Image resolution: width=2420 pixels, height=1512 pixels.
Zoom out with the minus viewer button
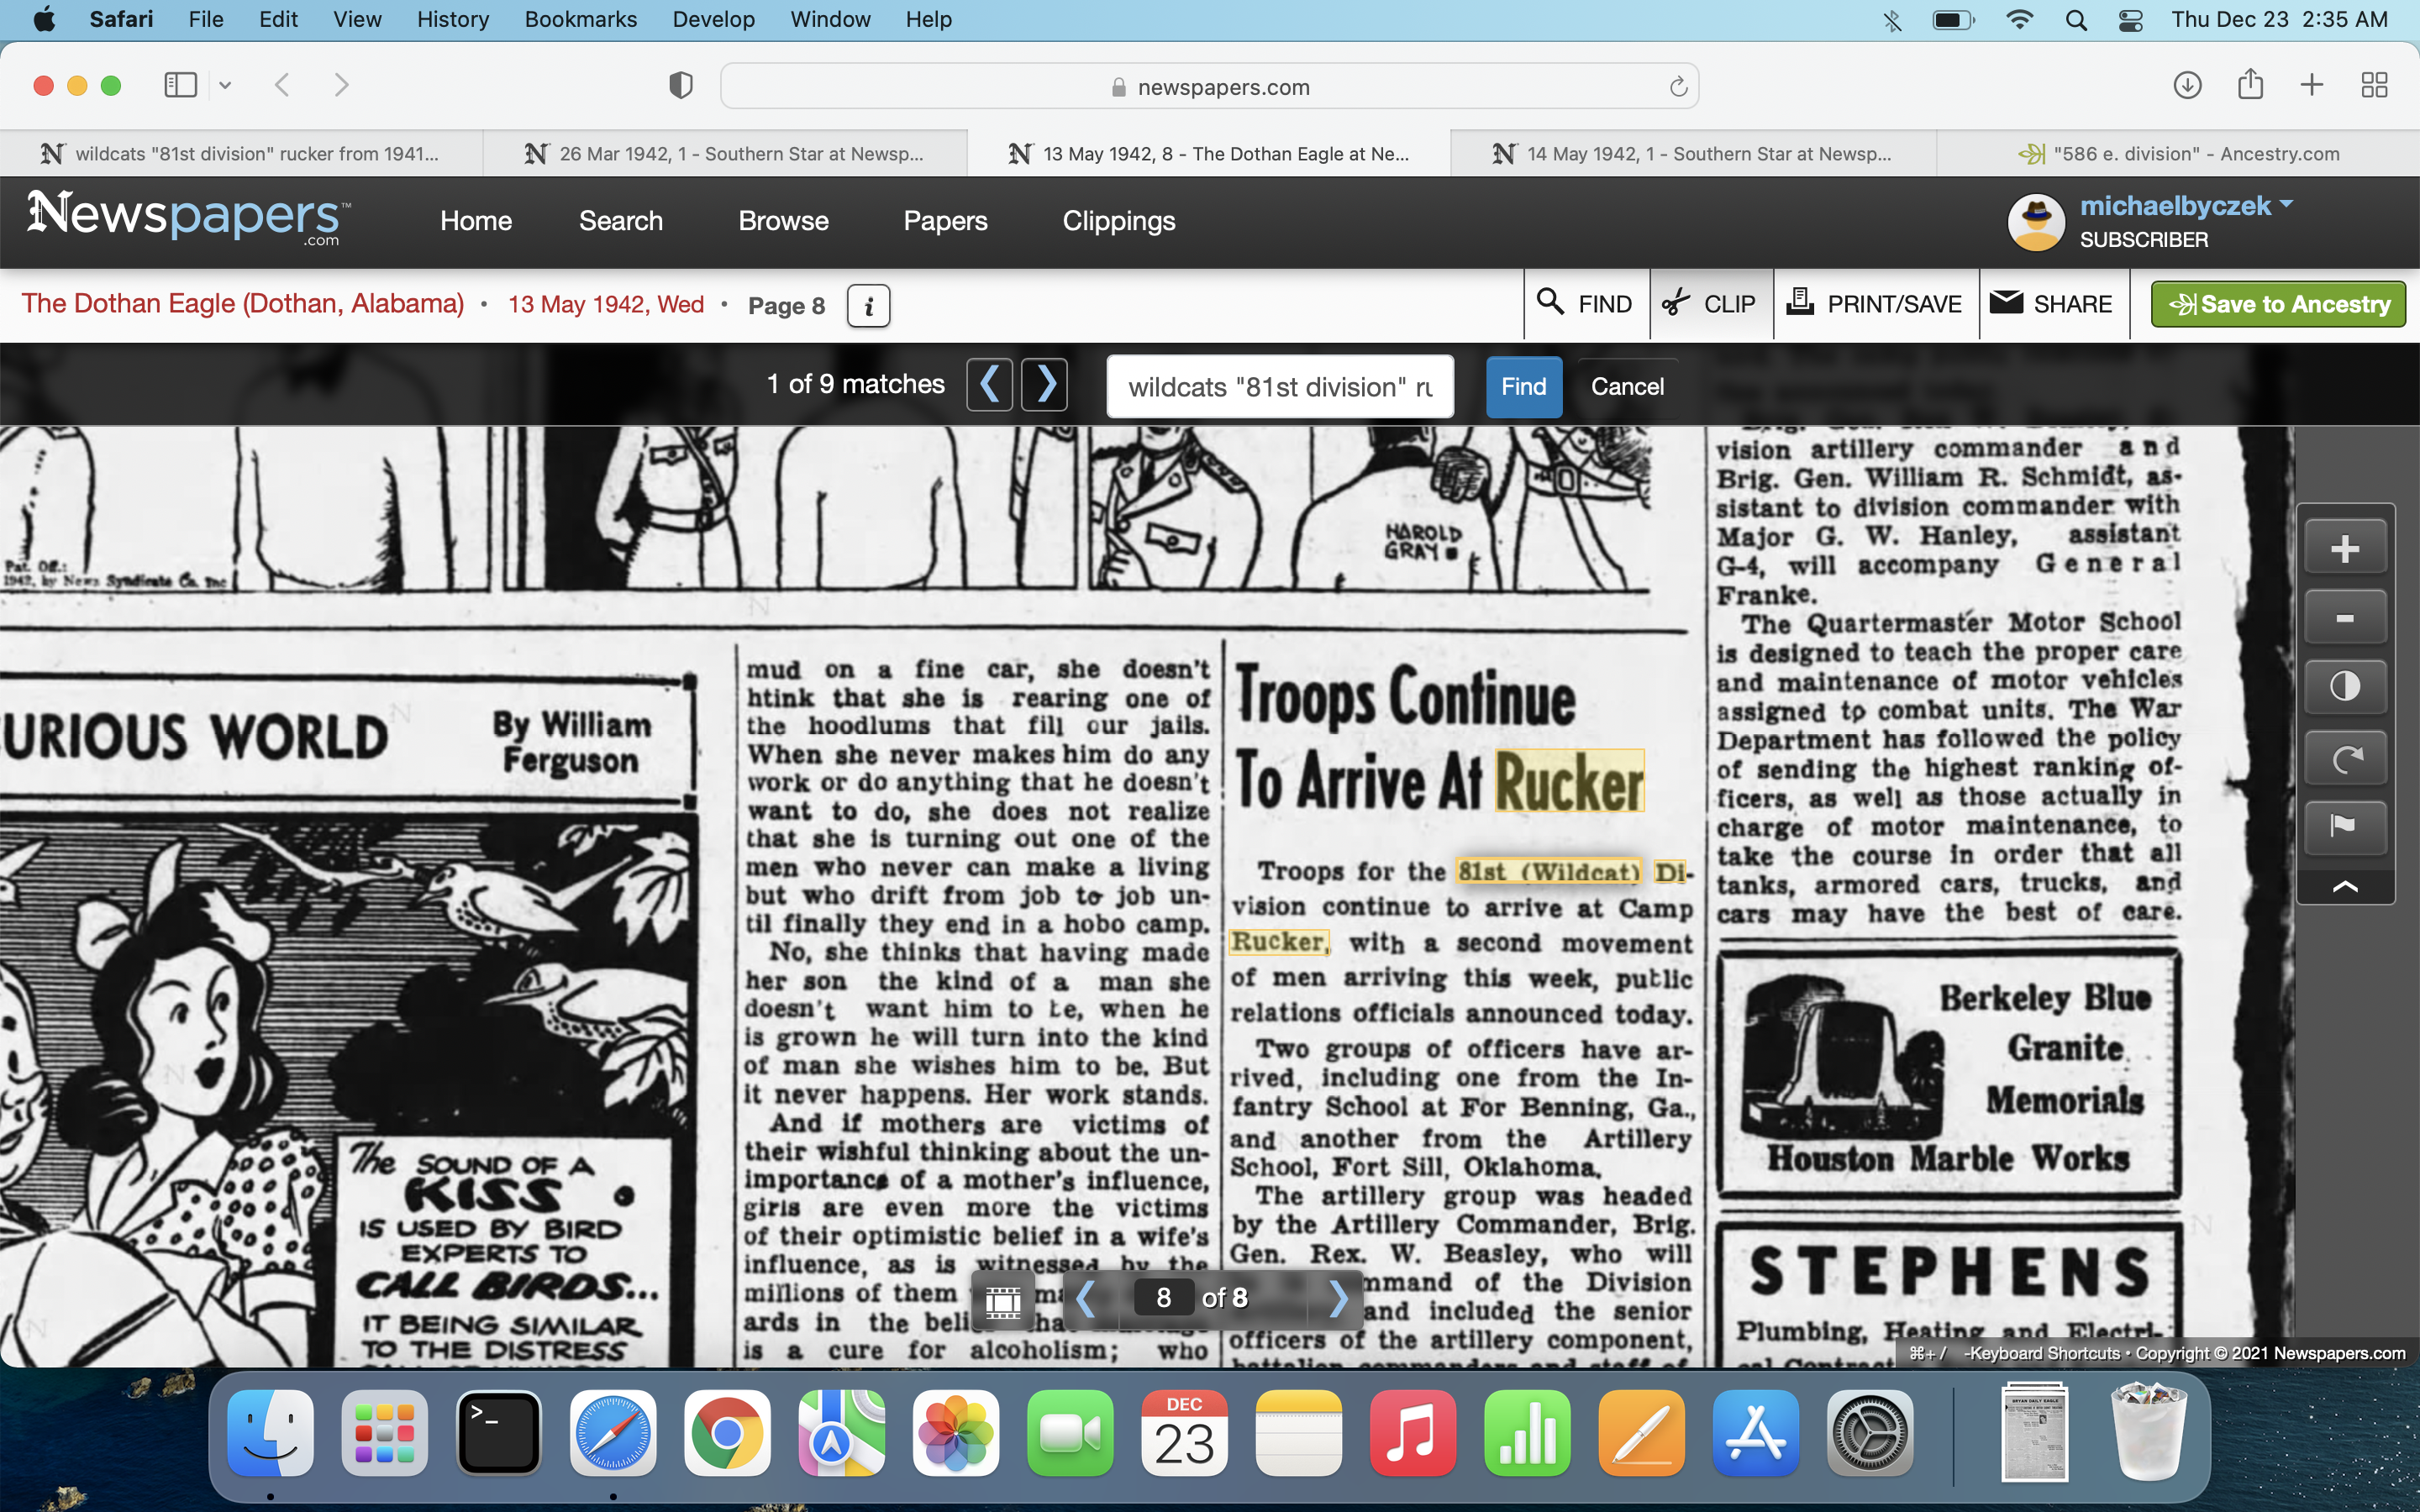click(2344, 618)
